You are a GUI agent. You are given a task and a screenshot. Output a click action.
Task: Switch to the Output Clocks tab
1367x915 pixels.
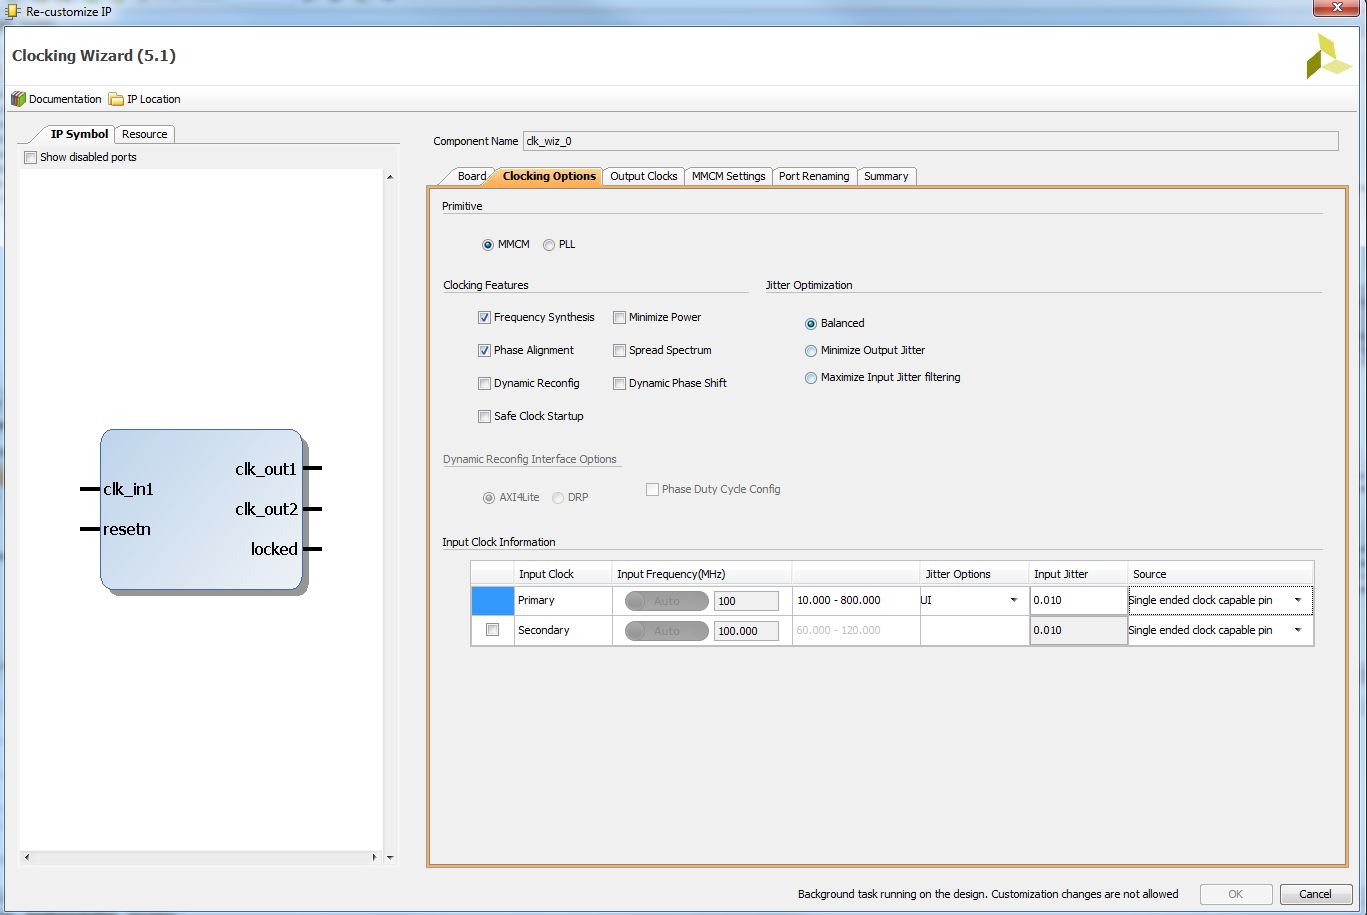(x=644, y=176)
